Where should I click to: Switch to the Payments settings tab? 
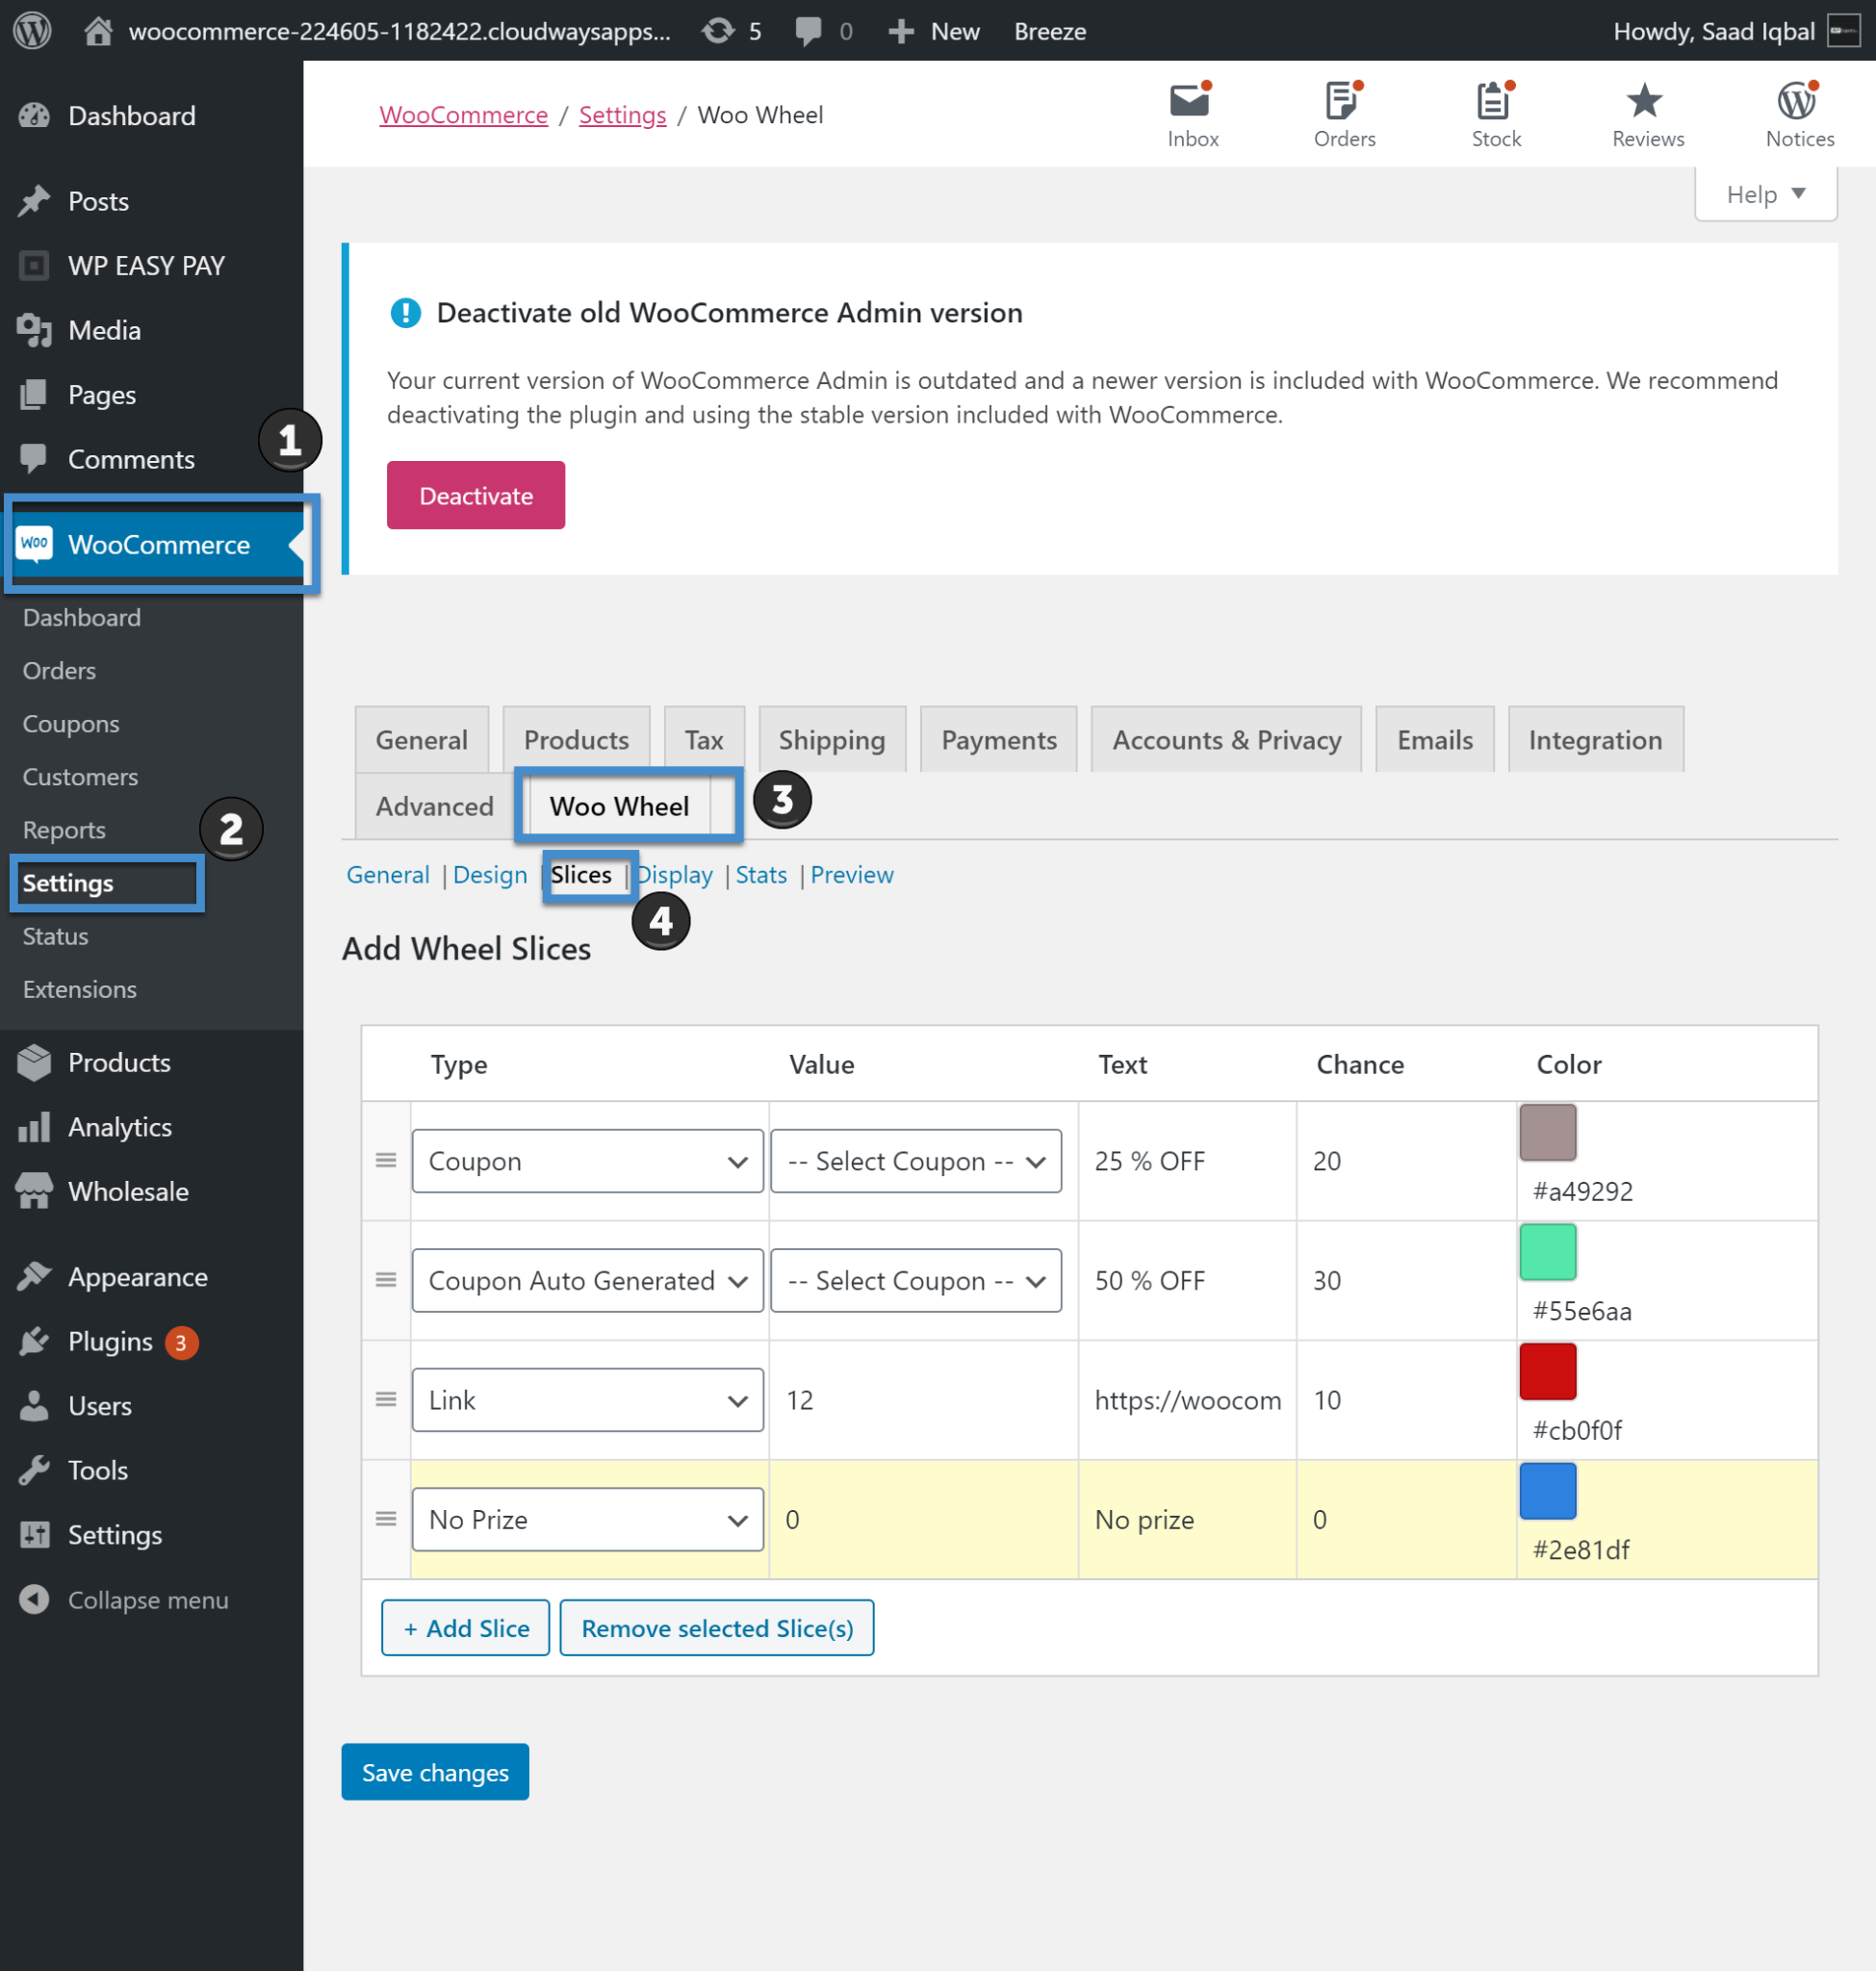coord(999,740)
